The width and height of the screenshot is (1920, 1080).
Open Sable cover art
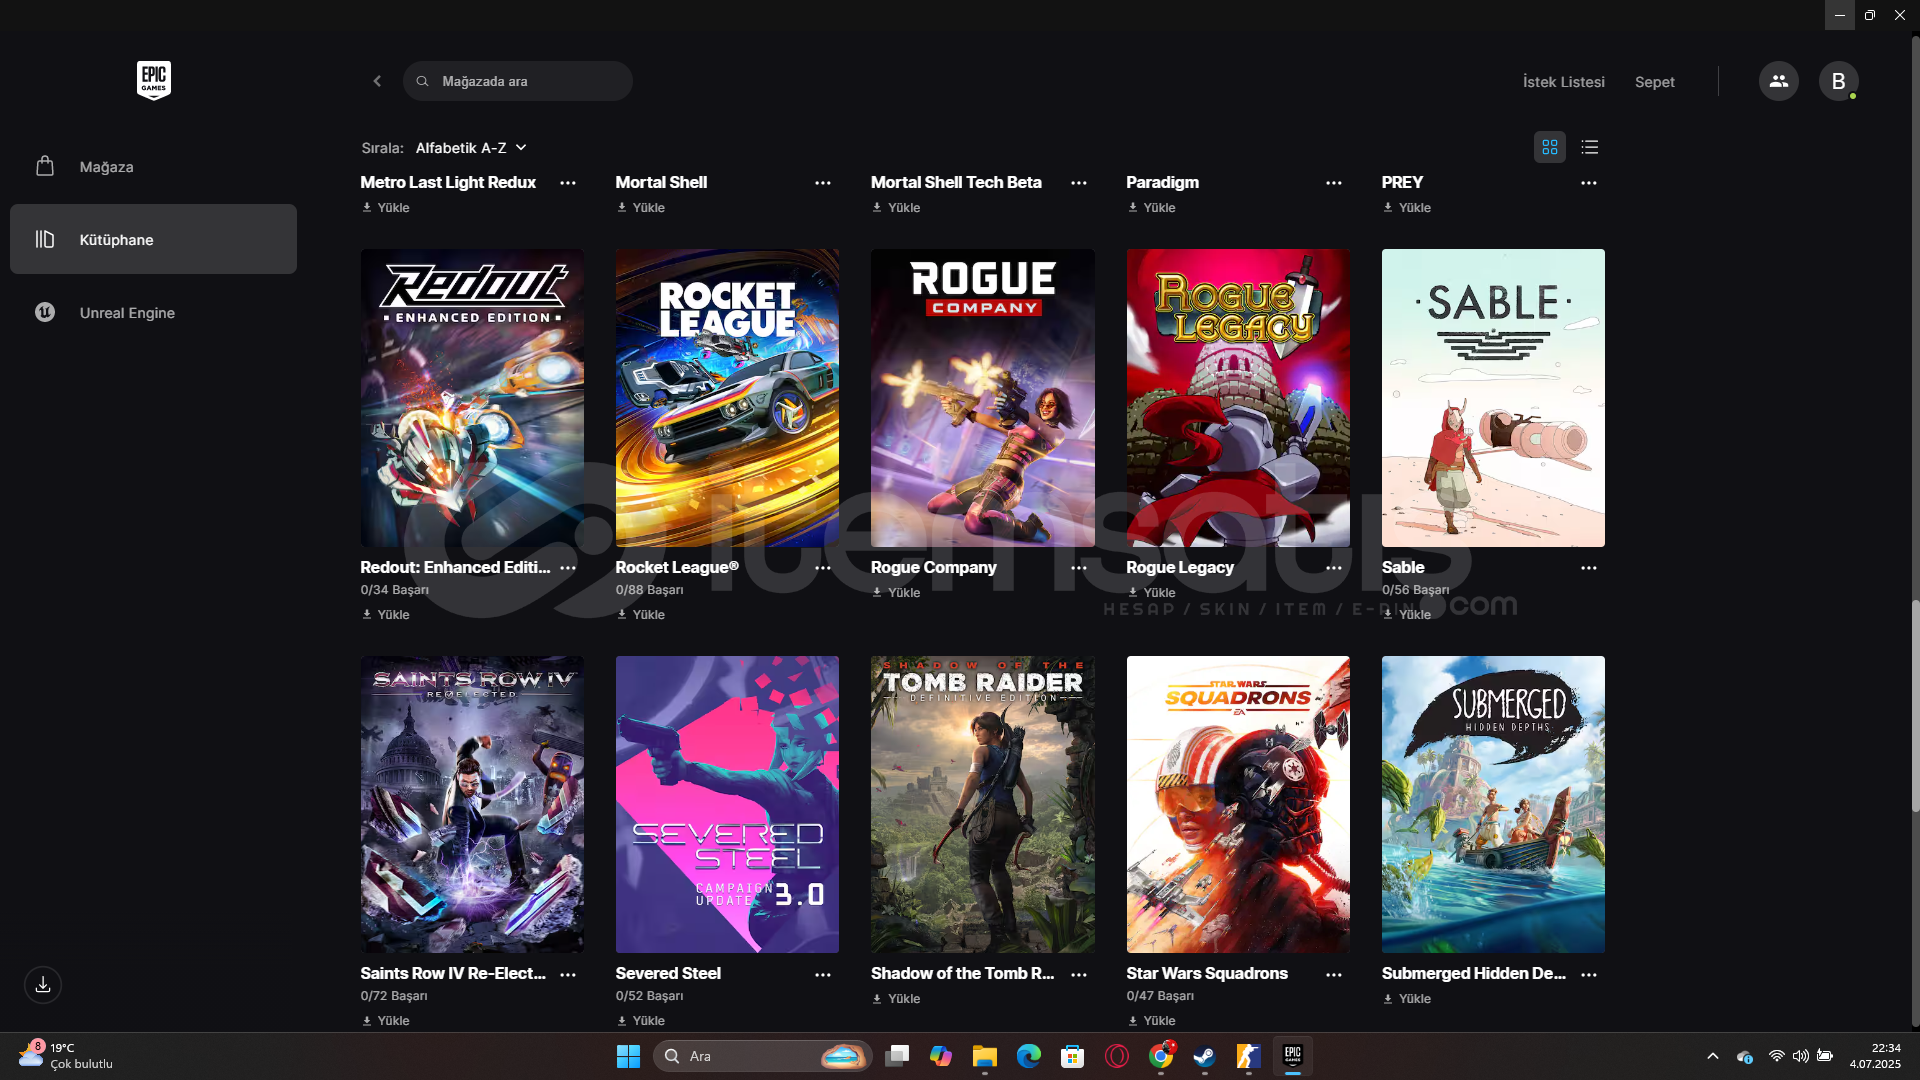[1493, 398]
